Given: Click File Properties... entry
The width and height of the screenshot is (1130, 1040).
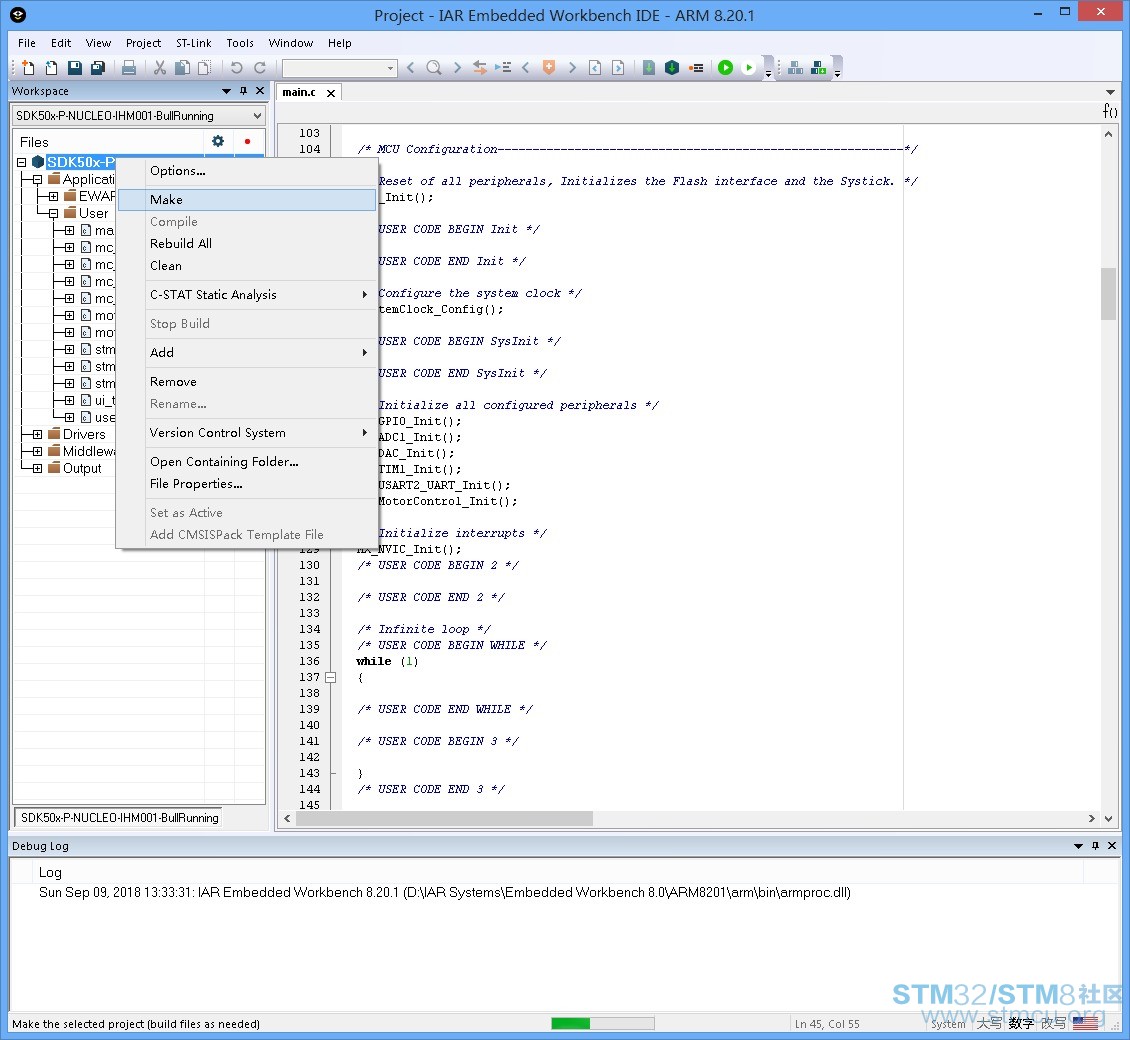Looking at the screenshot, I should click(246, 484).
